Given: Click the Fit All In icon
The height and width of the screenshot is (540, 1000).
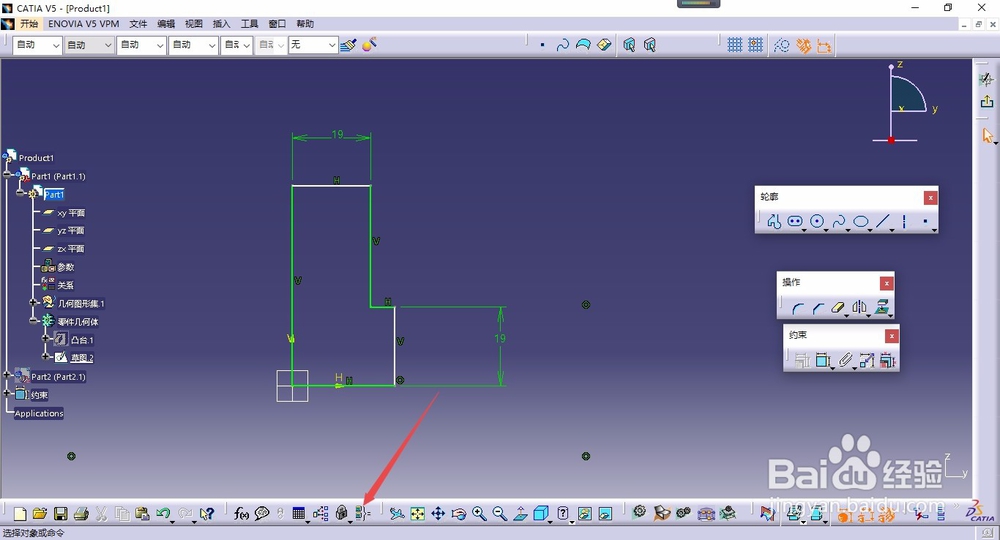Looking at the screenshot, I should (418, 514).
